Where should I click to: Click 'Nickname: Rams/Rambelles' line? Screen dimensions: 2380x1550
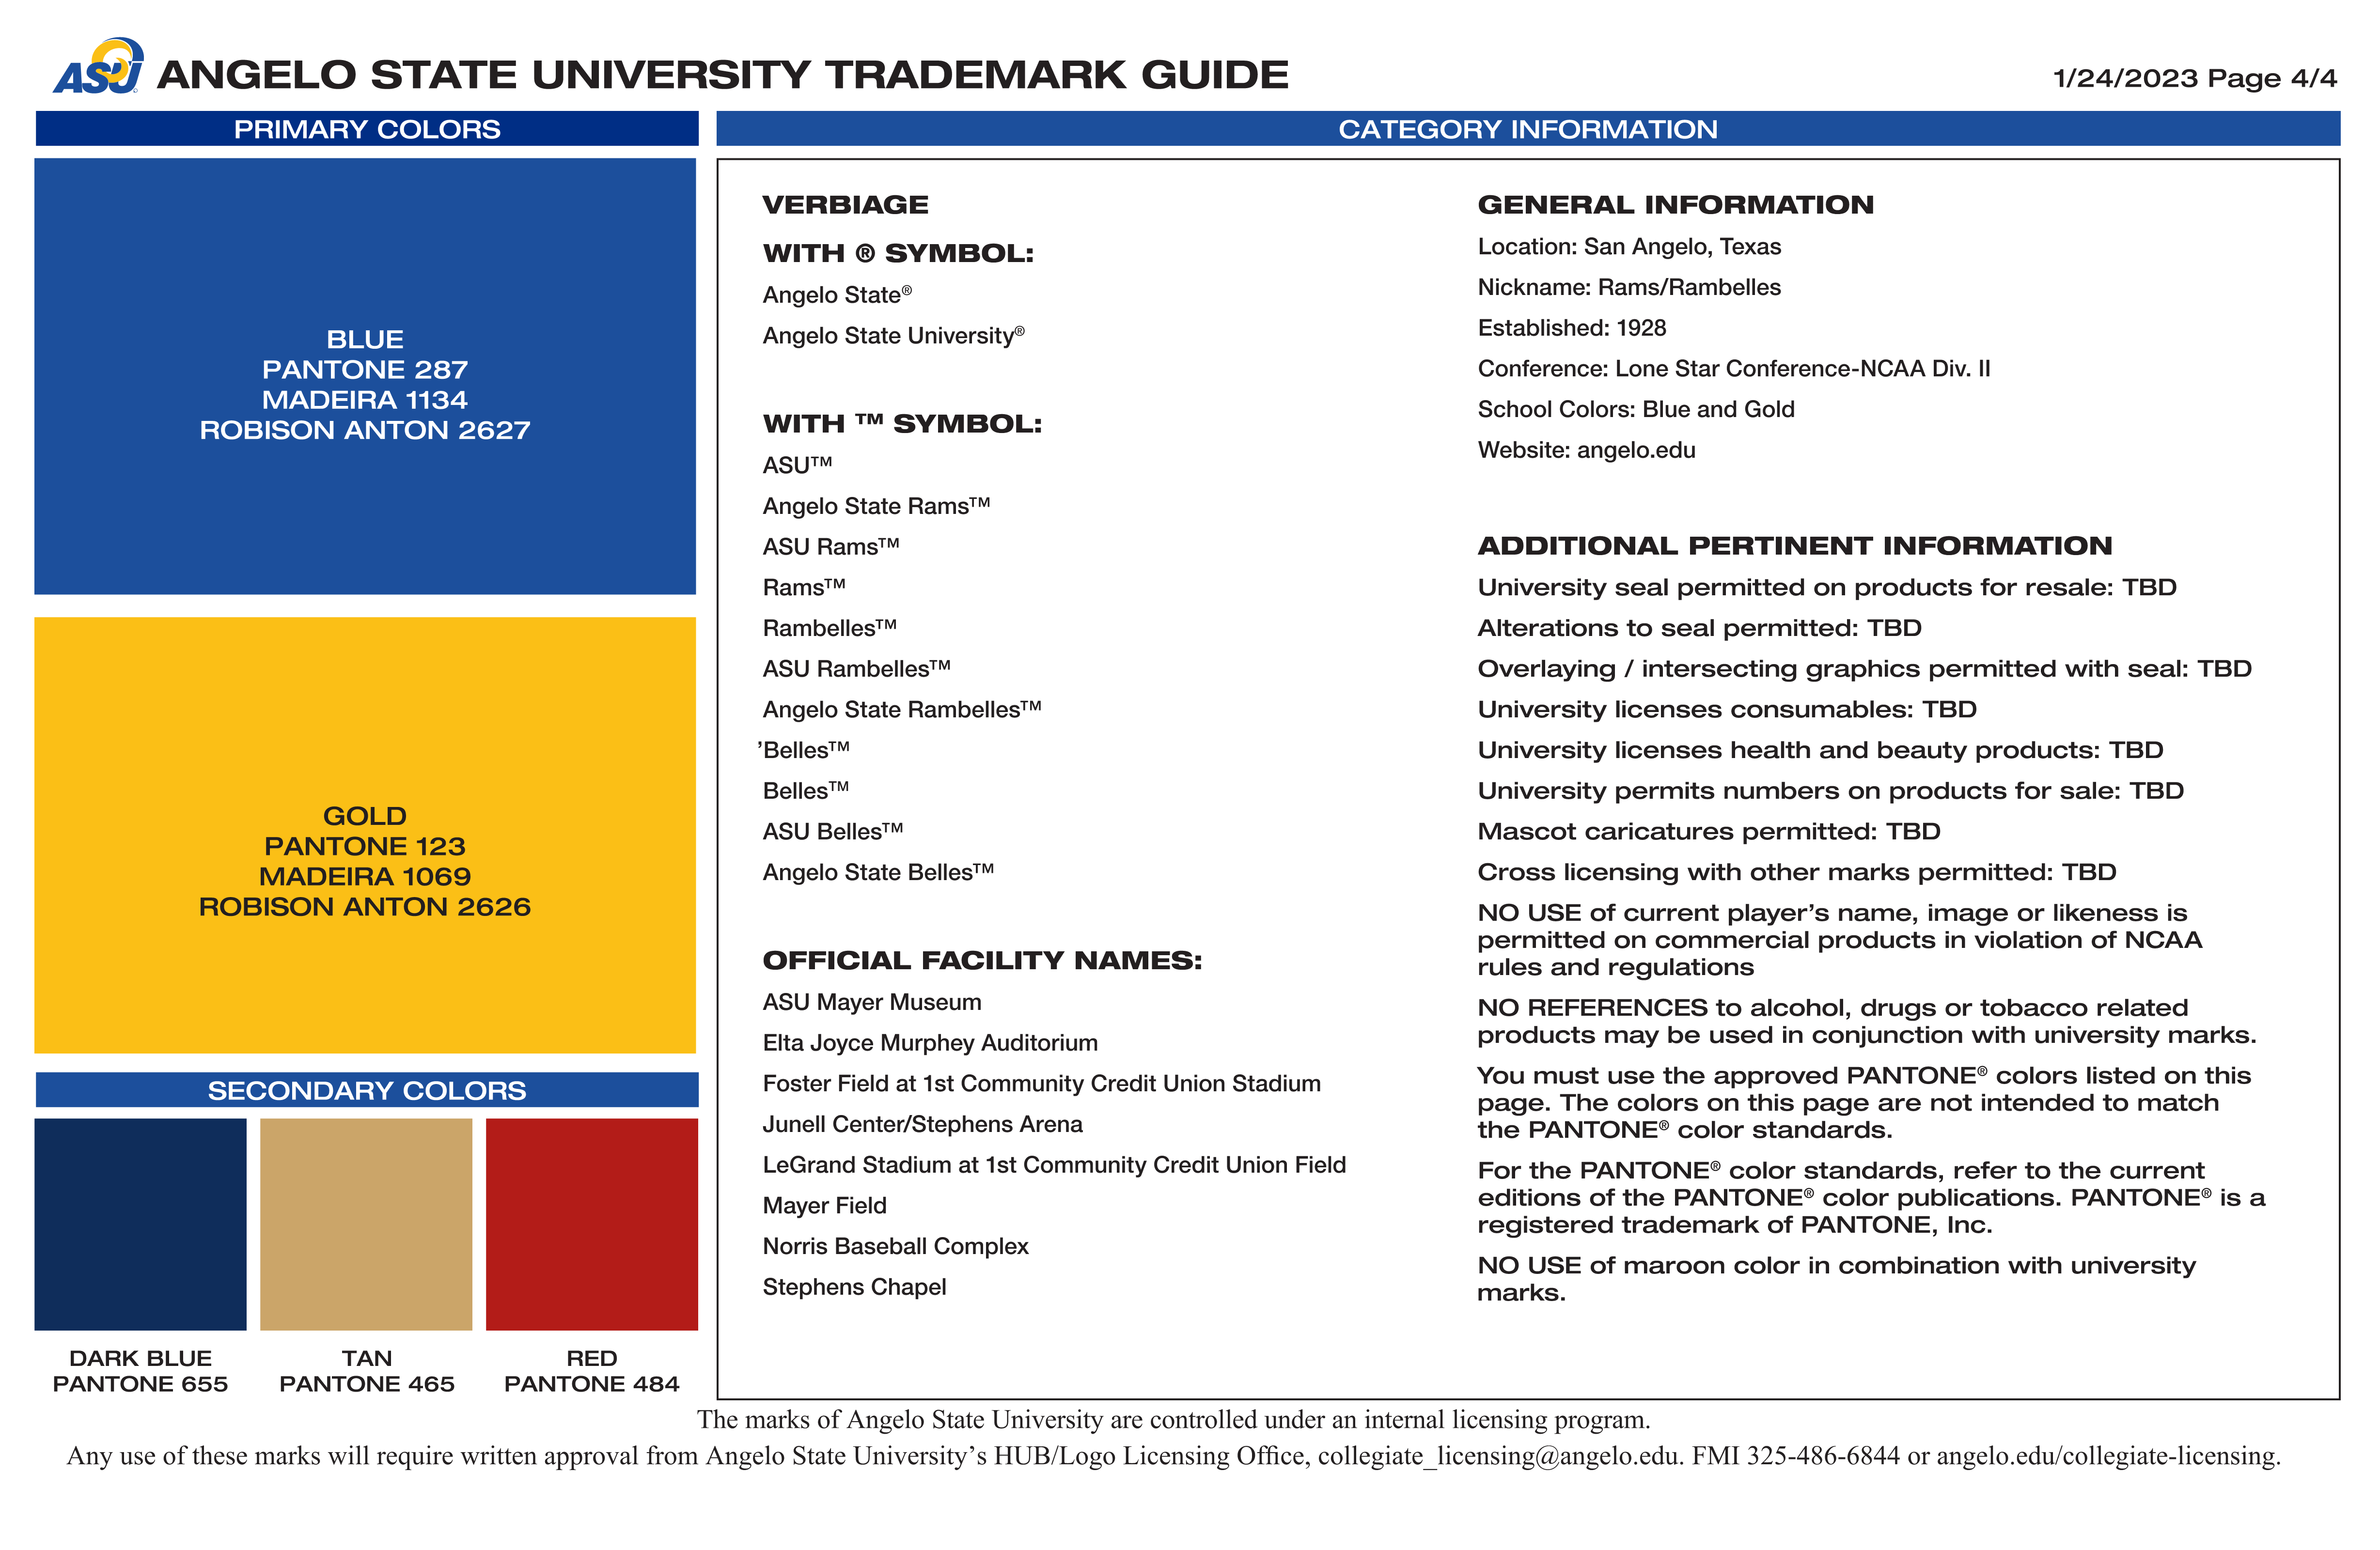[1629, 287]
